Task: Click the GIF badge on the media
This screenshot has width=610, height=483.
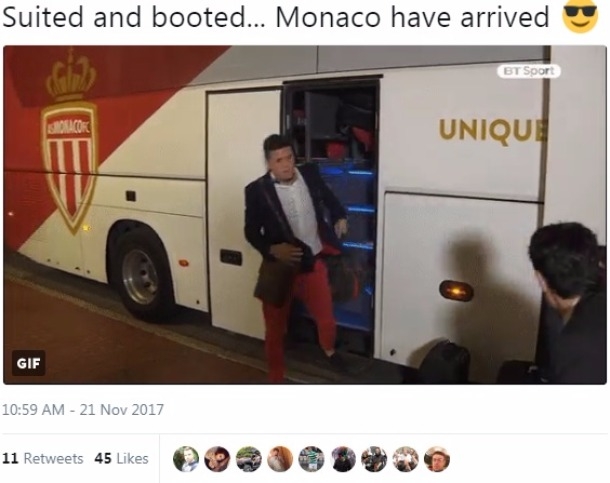Action: click(28, 363)
